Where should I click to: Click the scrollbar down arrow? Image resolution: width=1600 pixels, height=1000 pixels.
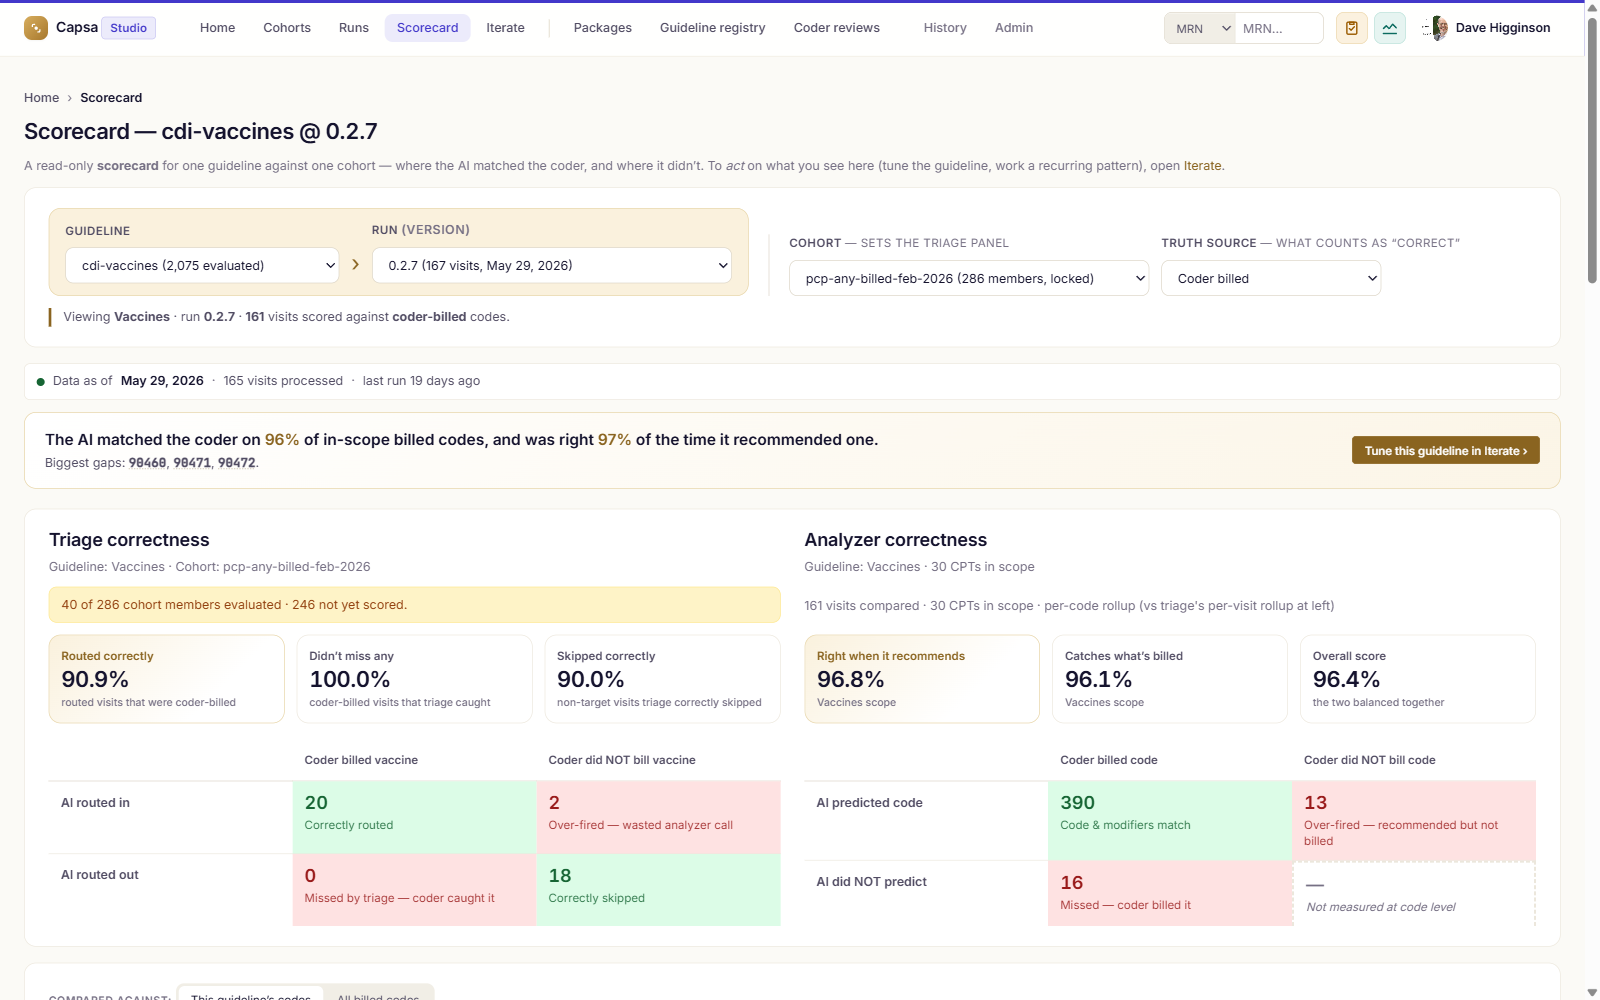click(1592, 992)
